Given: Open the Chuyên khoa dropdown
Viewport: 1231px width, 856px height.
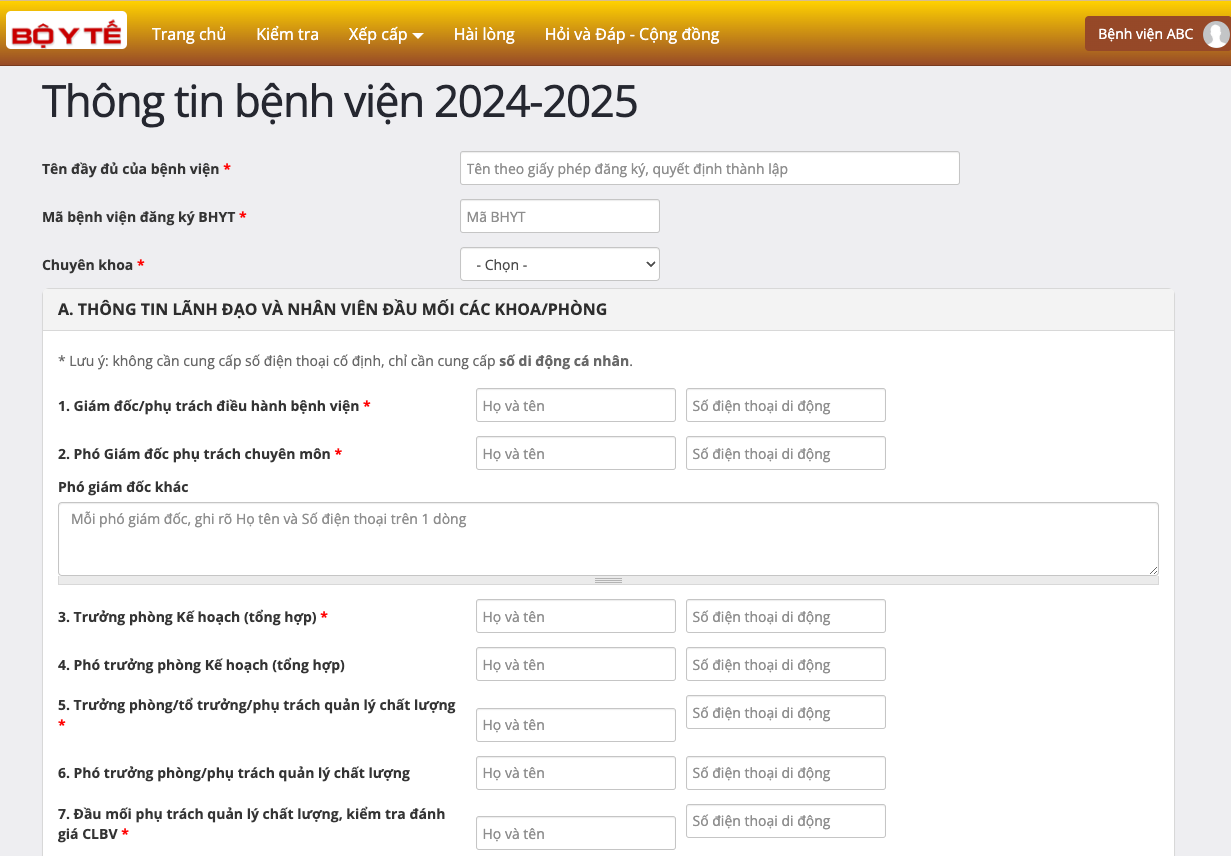Looking at the screenshot, I should [559, 265].
